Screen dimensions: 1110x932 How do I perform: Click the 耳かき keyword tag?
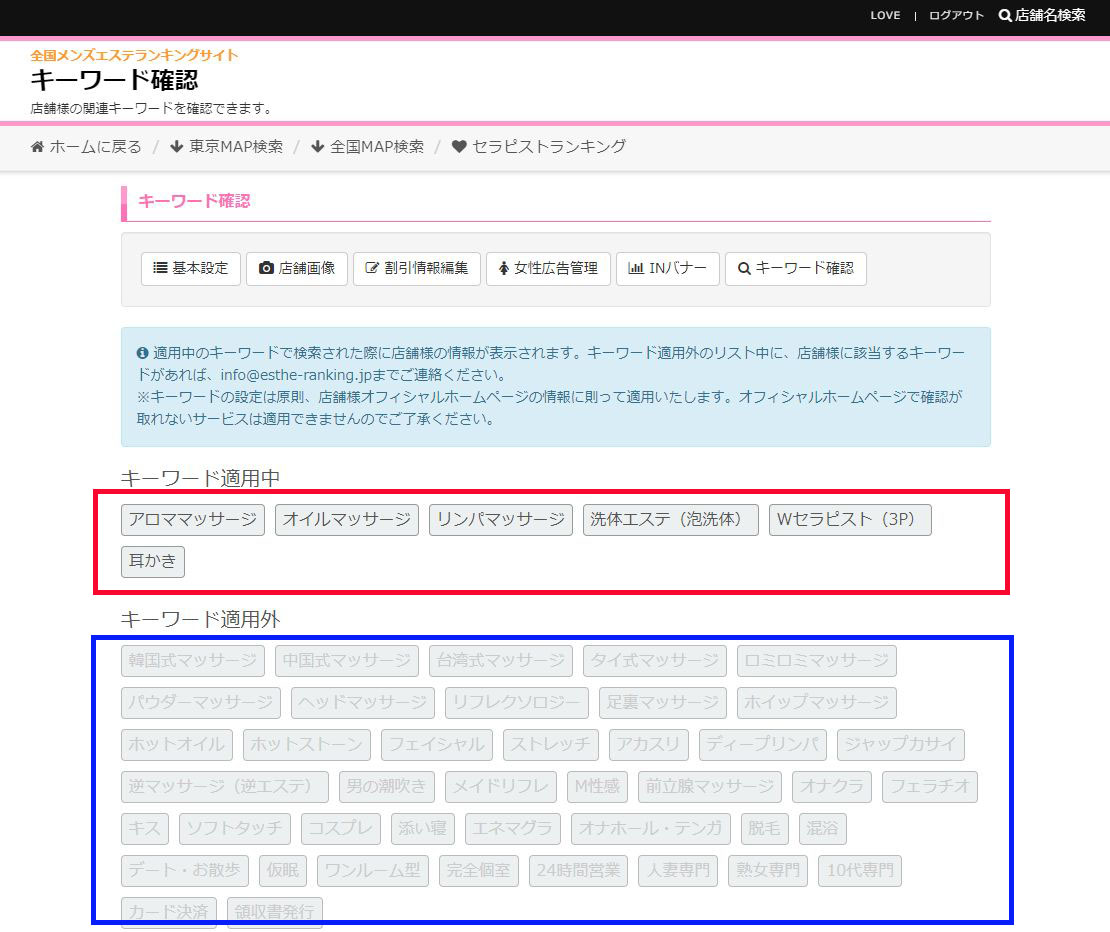coord(153,562)
